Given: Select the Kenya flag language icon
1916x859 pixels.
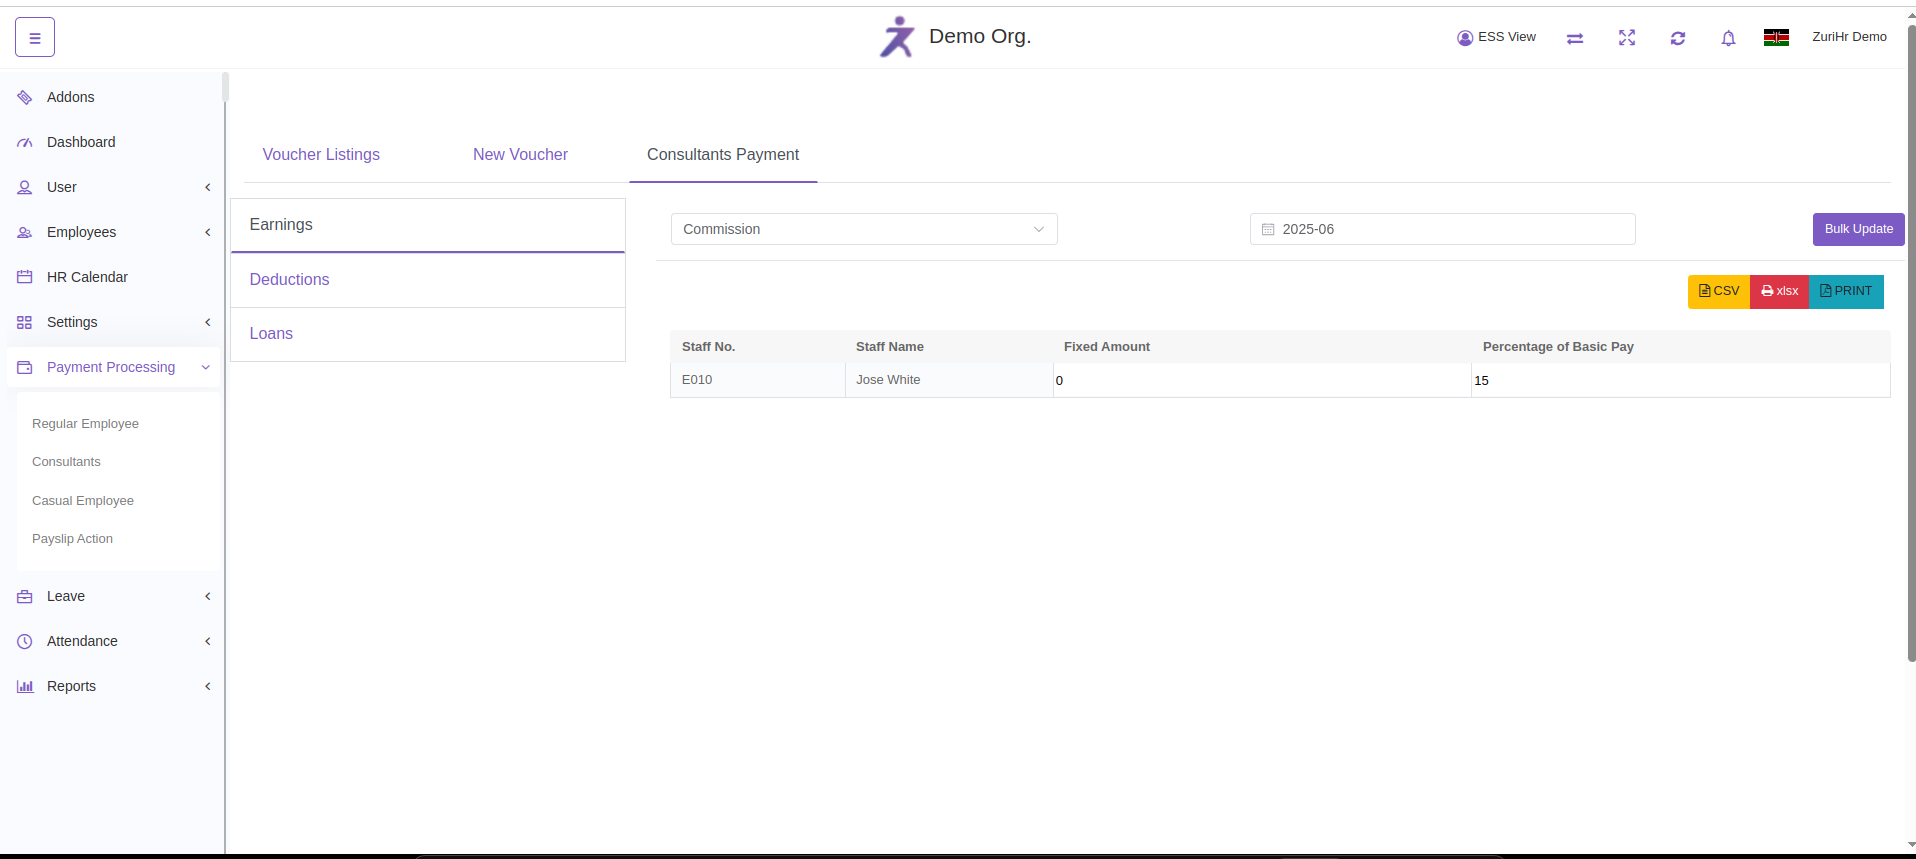Looking at the screenshot, I should [x=1775, y=38].
